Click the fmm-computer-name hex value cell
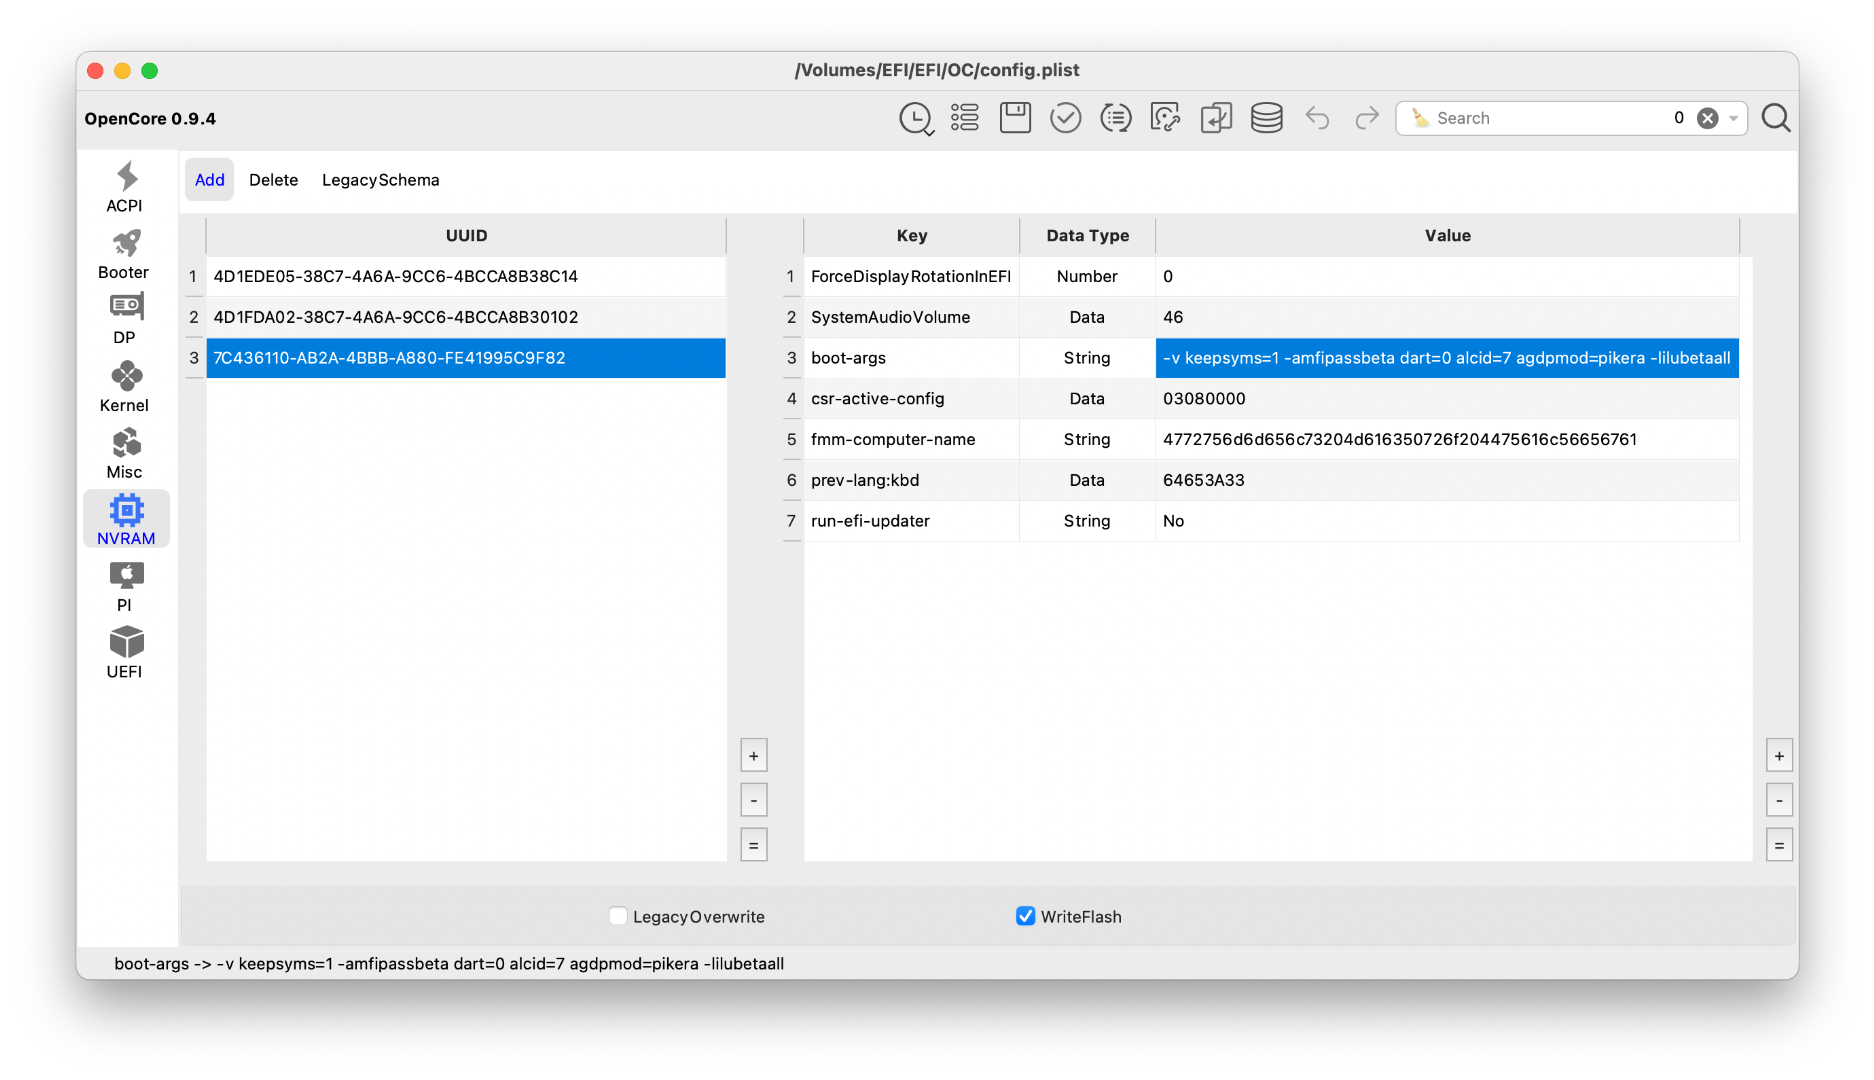The width and height of the screenshot is (1874, 1080). point(1448,440)
